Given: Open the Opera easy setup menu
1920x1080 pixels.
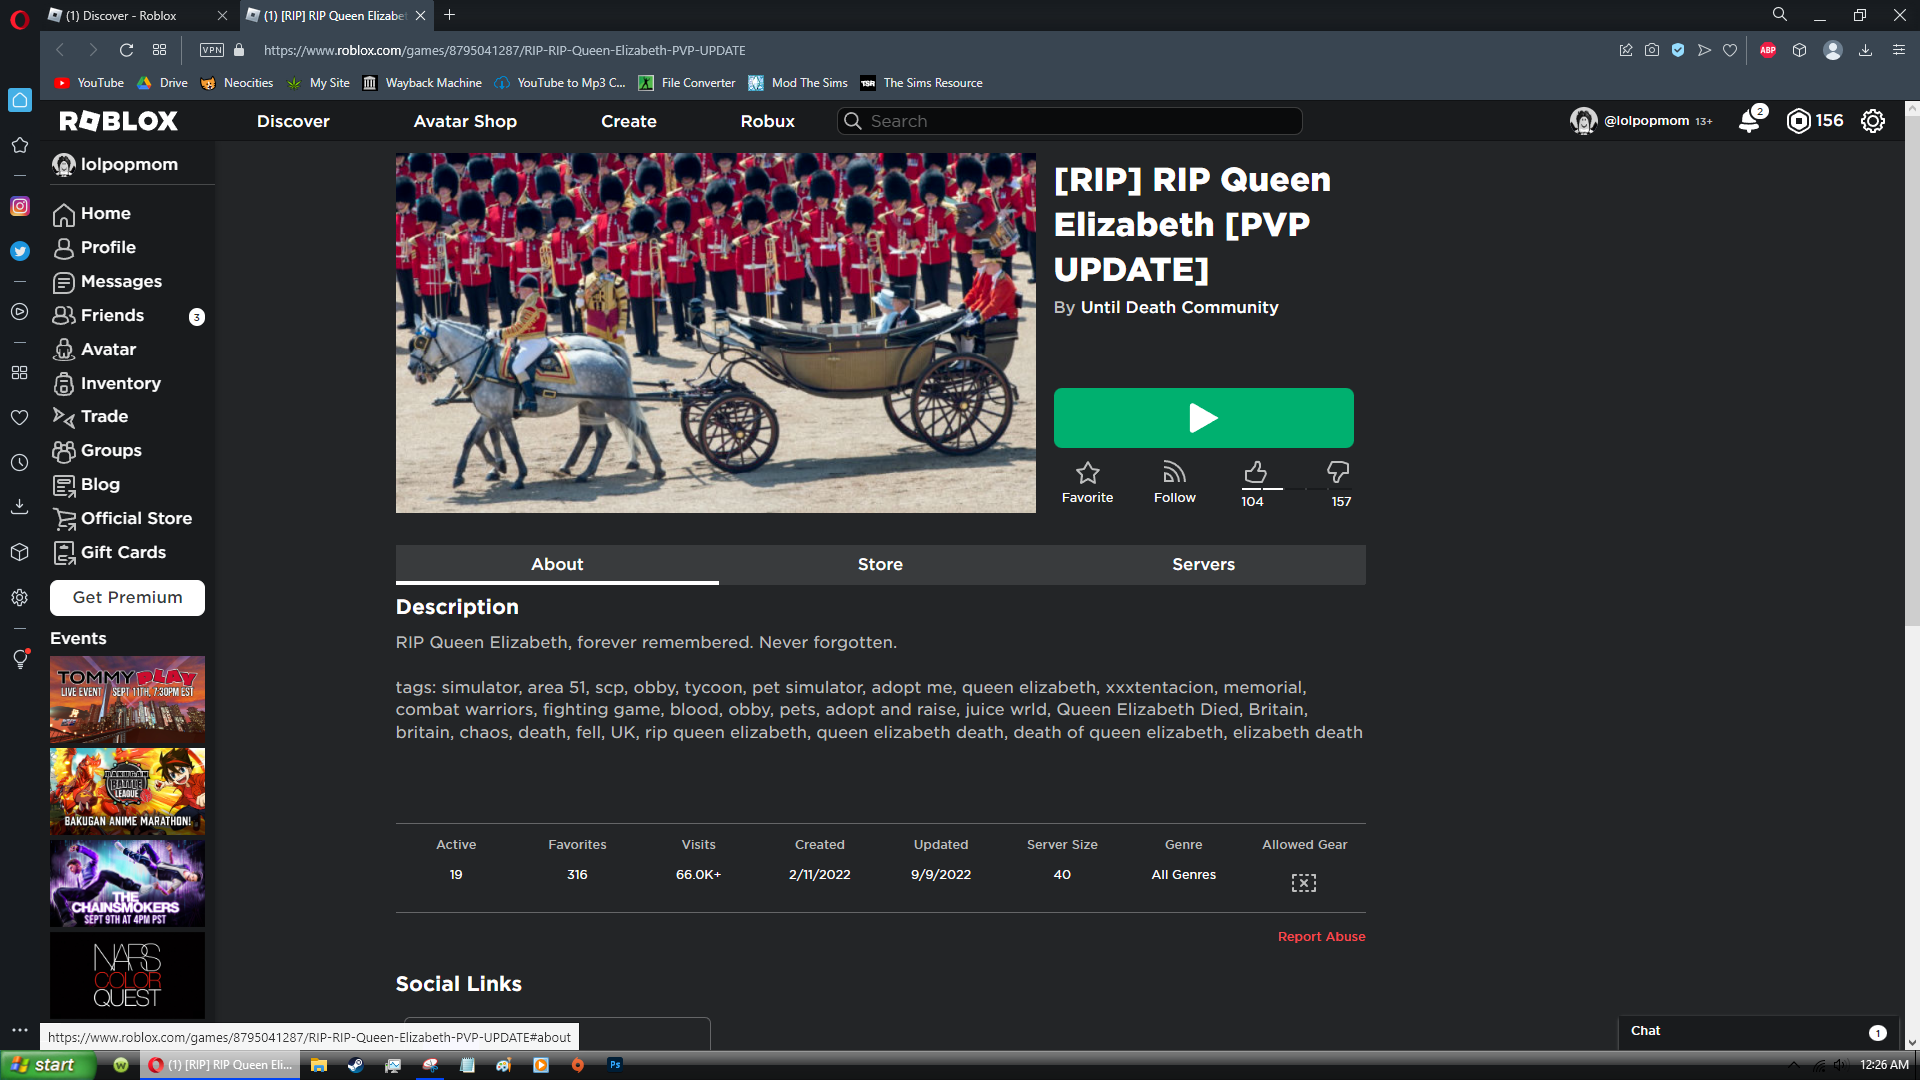Looking at the screenshot, I should pos(1899,50).
